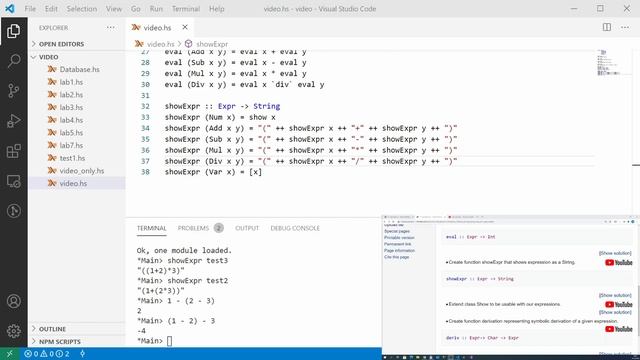Click the VS Code logo in title bar
Screen dimensions: 640x360
(x=10, y=9)
